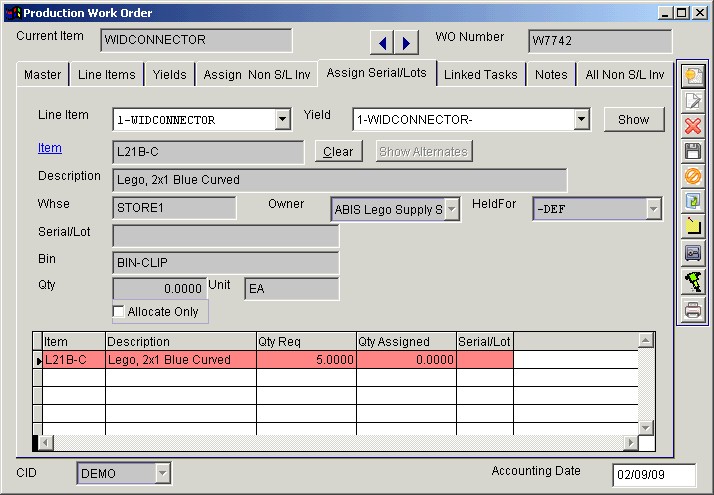The width and height of the screenshot is (714, 495).
Task: Click into the Serial/Lot input field
Action: point(226,236)
